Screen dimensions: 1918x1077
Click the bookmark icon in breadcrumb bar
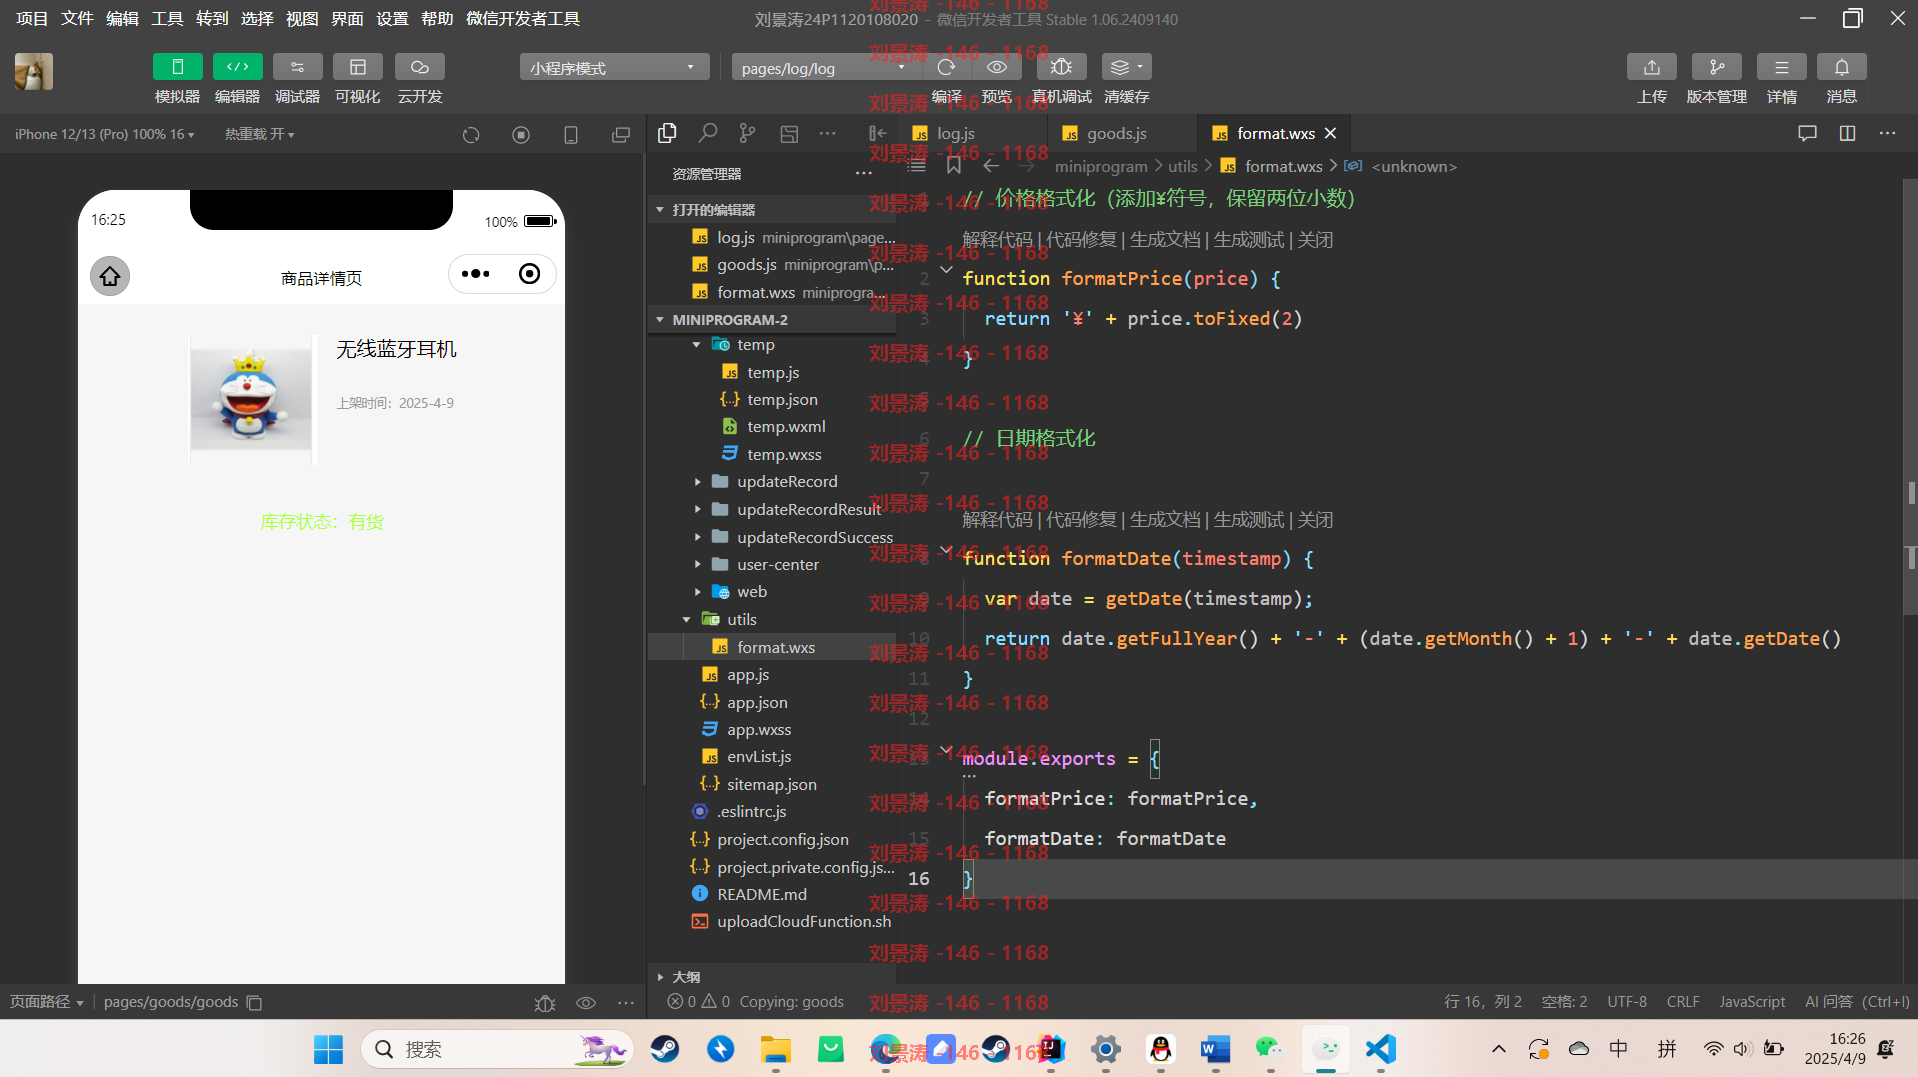(954, 165)
